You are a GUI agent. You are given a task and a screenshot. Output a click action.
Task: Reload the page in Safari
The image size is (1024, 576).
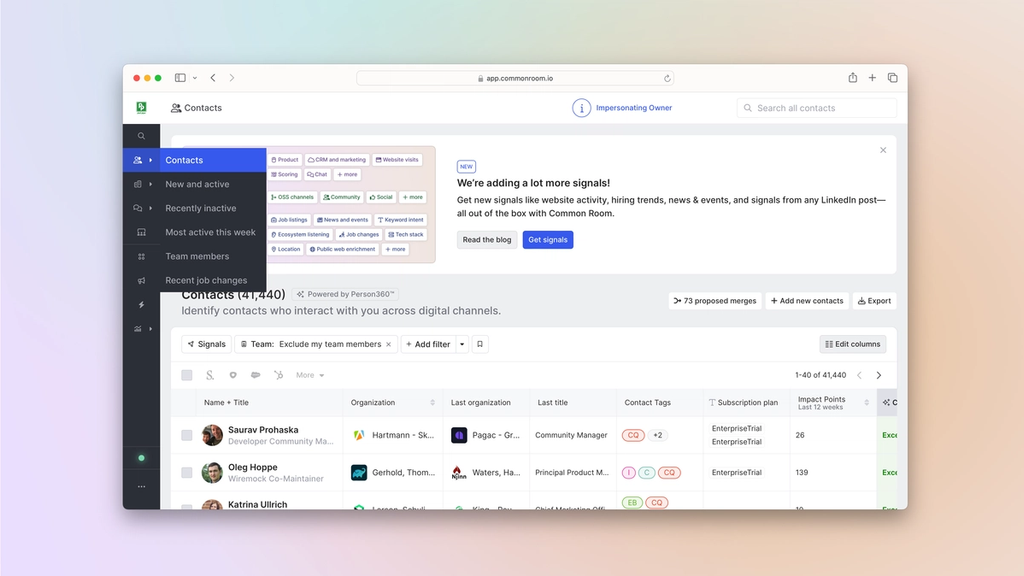point(667,78)
